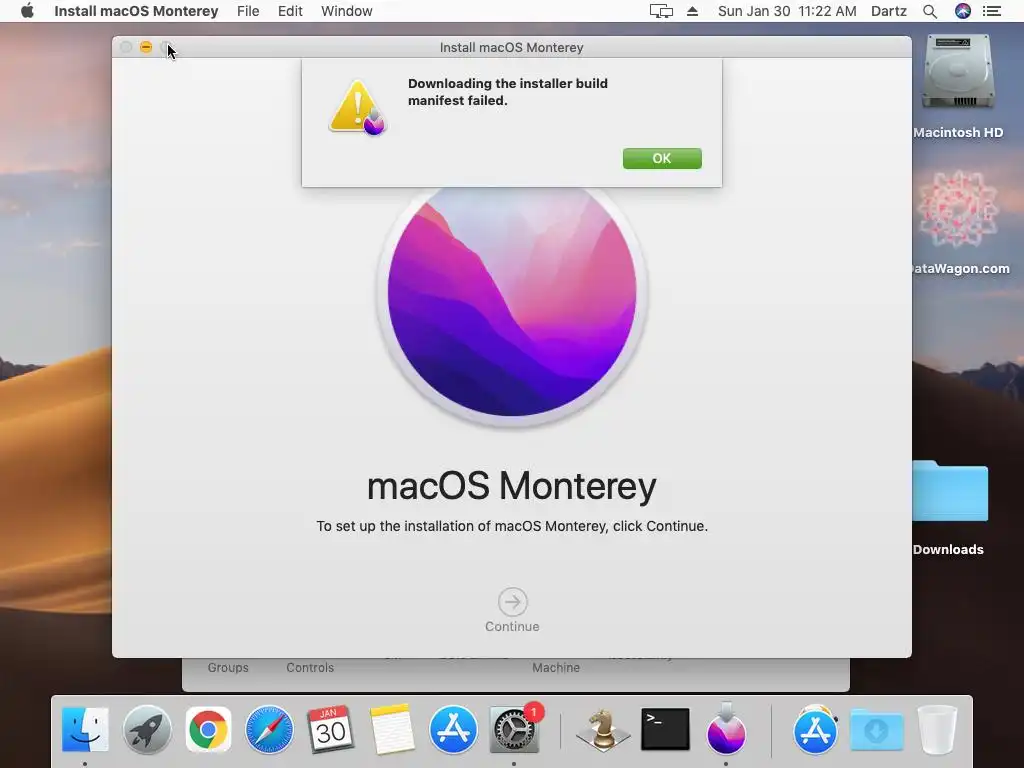Image resolution: width=1024 pixels, height=768 pixels.
Task: Click OK in the manifest failed dialog
Action: pos(662,158)
